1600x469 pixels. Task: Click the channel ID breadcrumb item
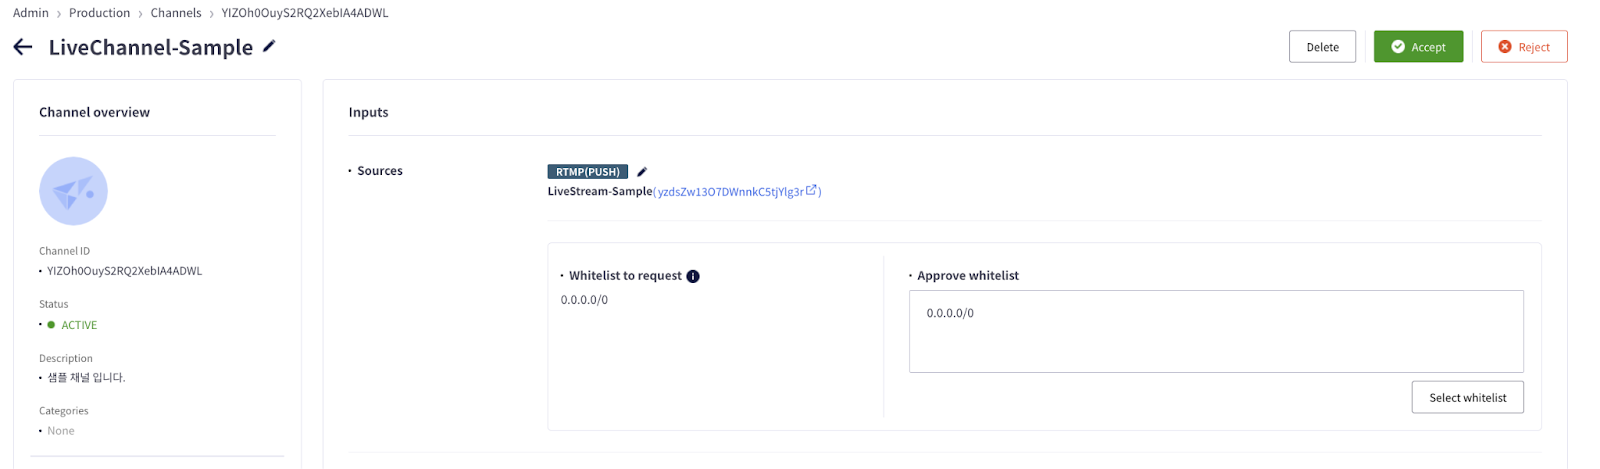click(x=305, y=13)
